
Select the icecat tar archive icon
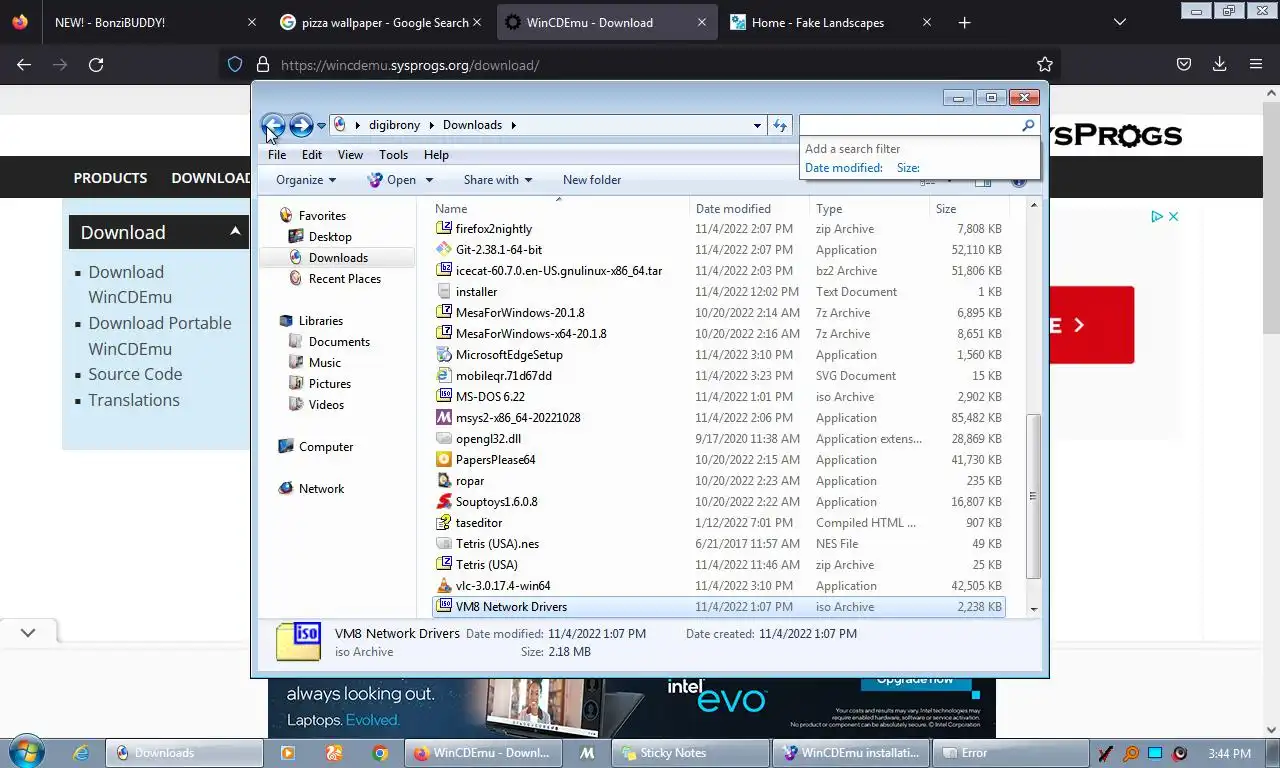[445, 271]
